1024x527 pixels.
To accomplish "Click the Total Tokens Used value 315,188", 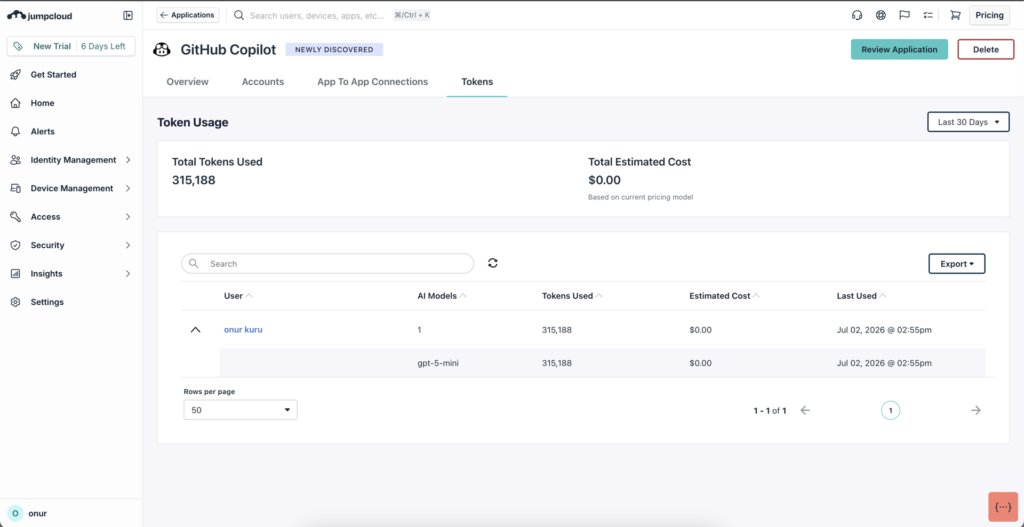I will (x=194, y=180).
